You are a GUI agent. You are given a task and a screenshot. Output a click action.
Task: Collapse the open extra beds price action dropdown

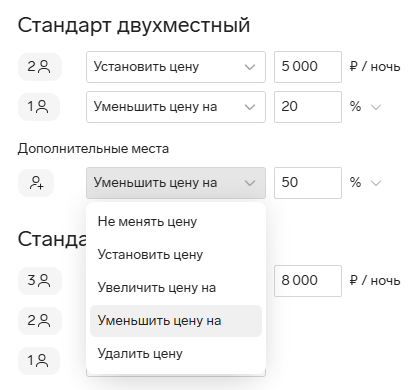(x=176, y=183)
